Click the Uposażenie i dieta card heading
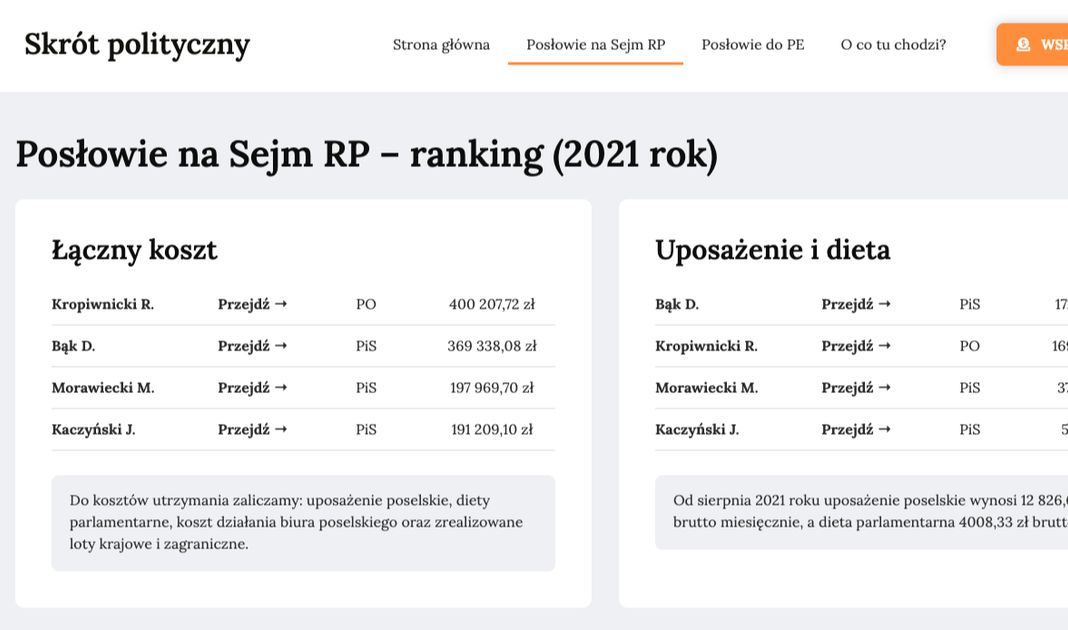Image resolution: width=1068 pixels, height=630 pixels. pos(772,250)
